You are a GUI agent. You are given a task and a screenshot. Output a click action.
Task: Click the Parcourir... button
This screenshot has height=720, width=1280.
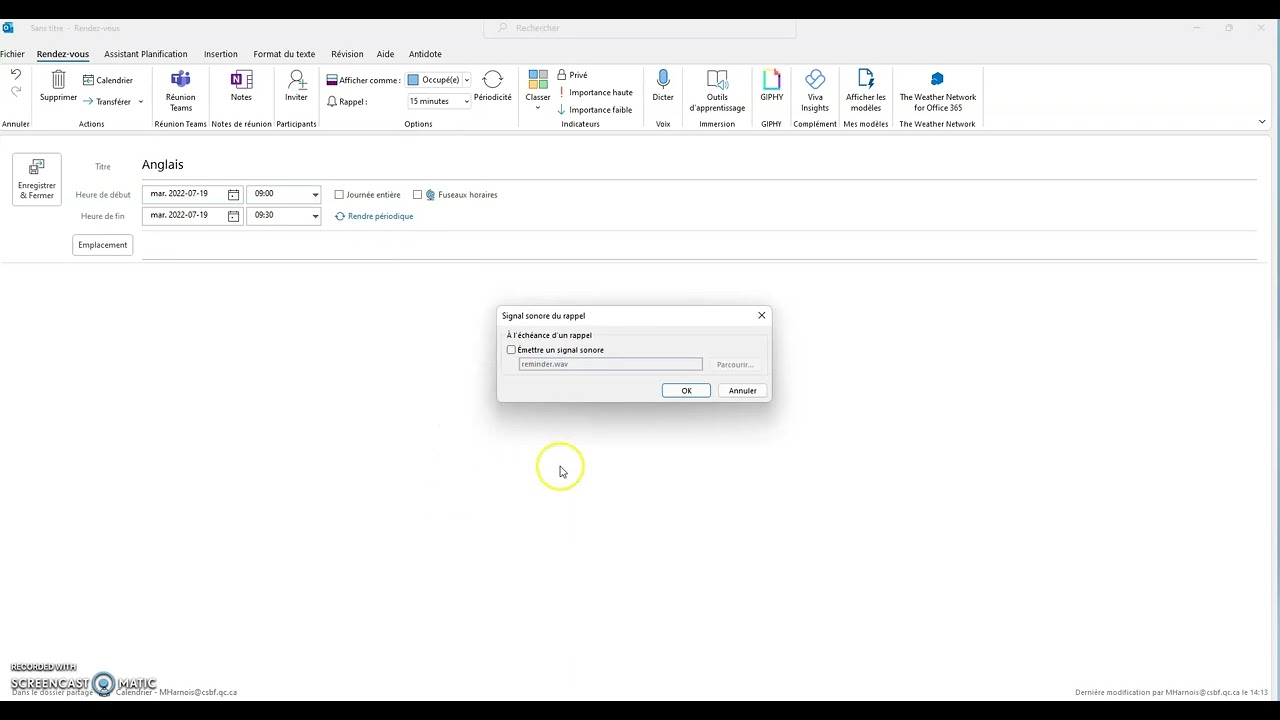[735, 365]
